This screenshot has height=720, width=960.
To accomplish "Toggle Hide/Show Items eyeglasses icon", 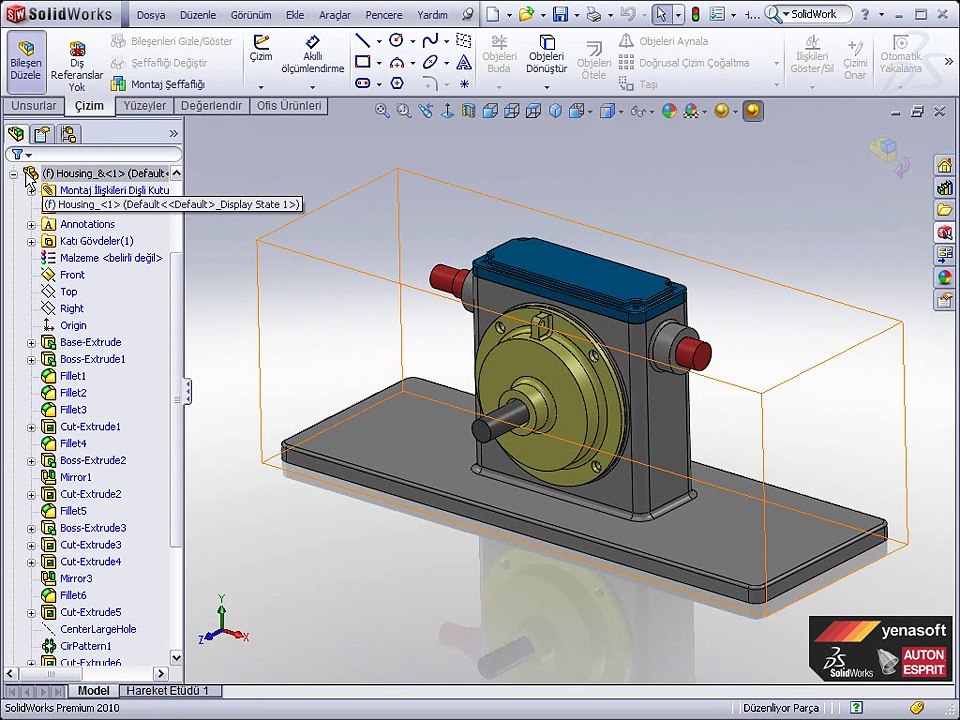I will click(x=638, y=111).
